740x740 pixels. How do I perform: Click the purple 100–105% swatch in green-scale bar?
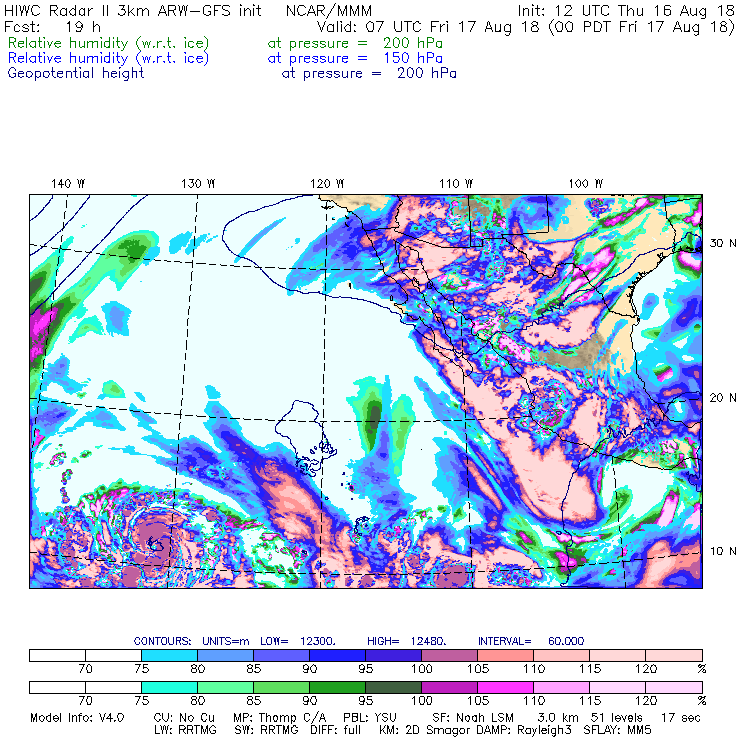tap(449, 687)
